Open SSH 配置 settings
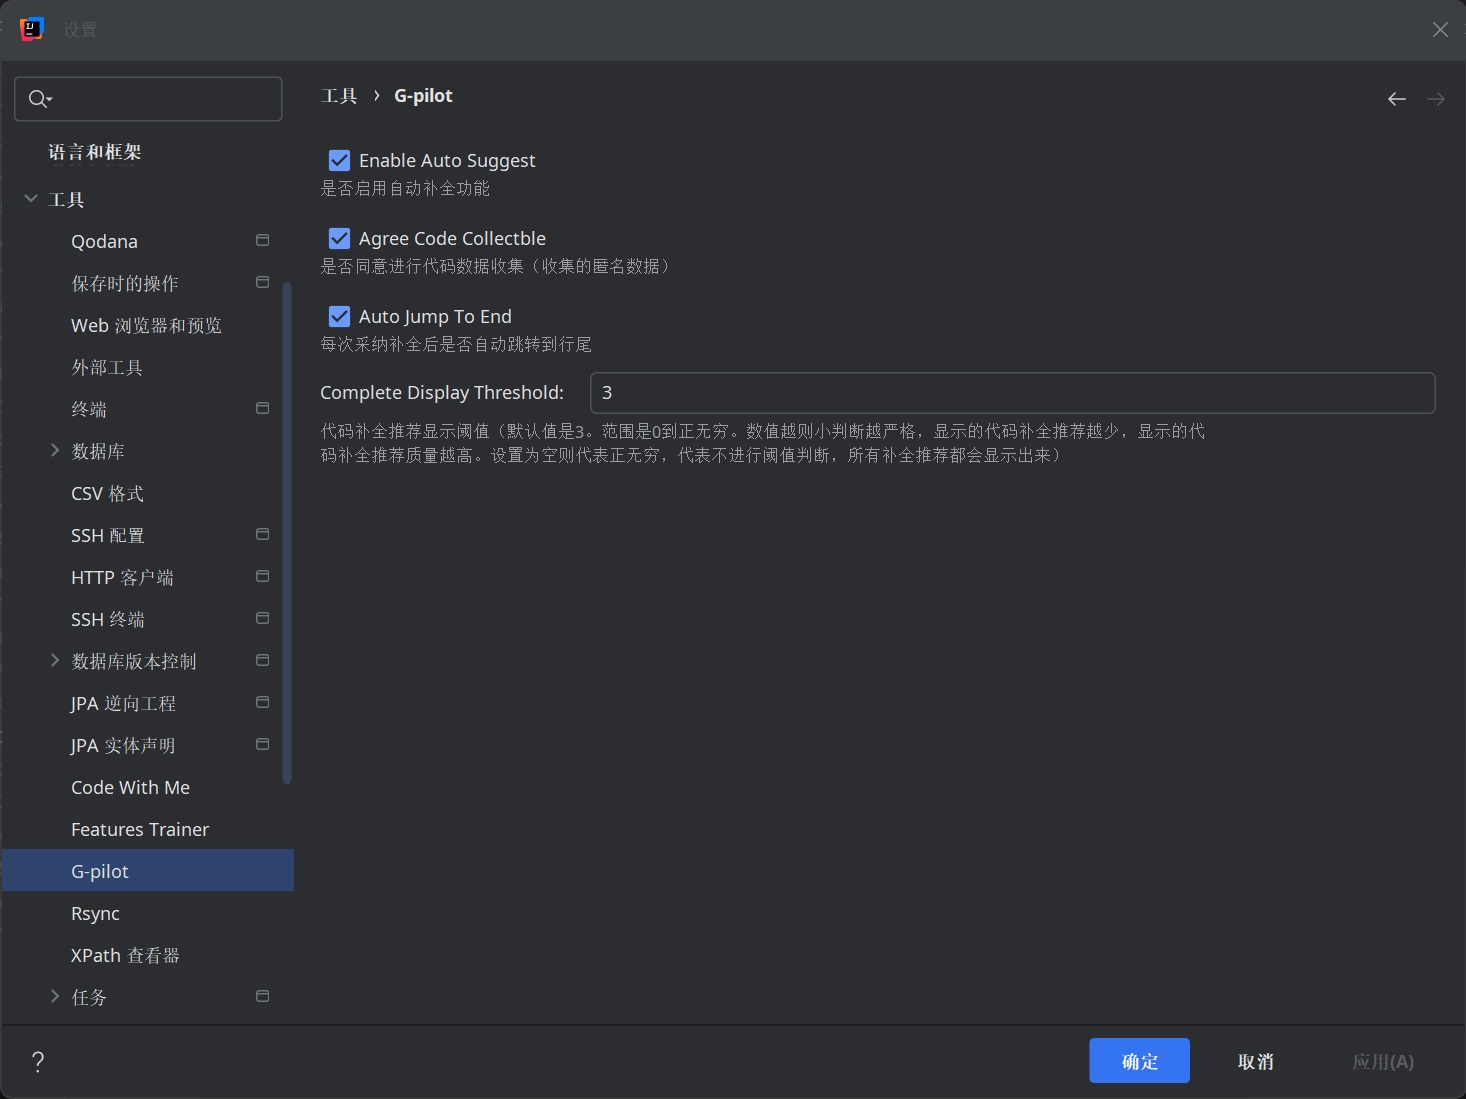The image size is (1466, 1099). click(148, 535)
